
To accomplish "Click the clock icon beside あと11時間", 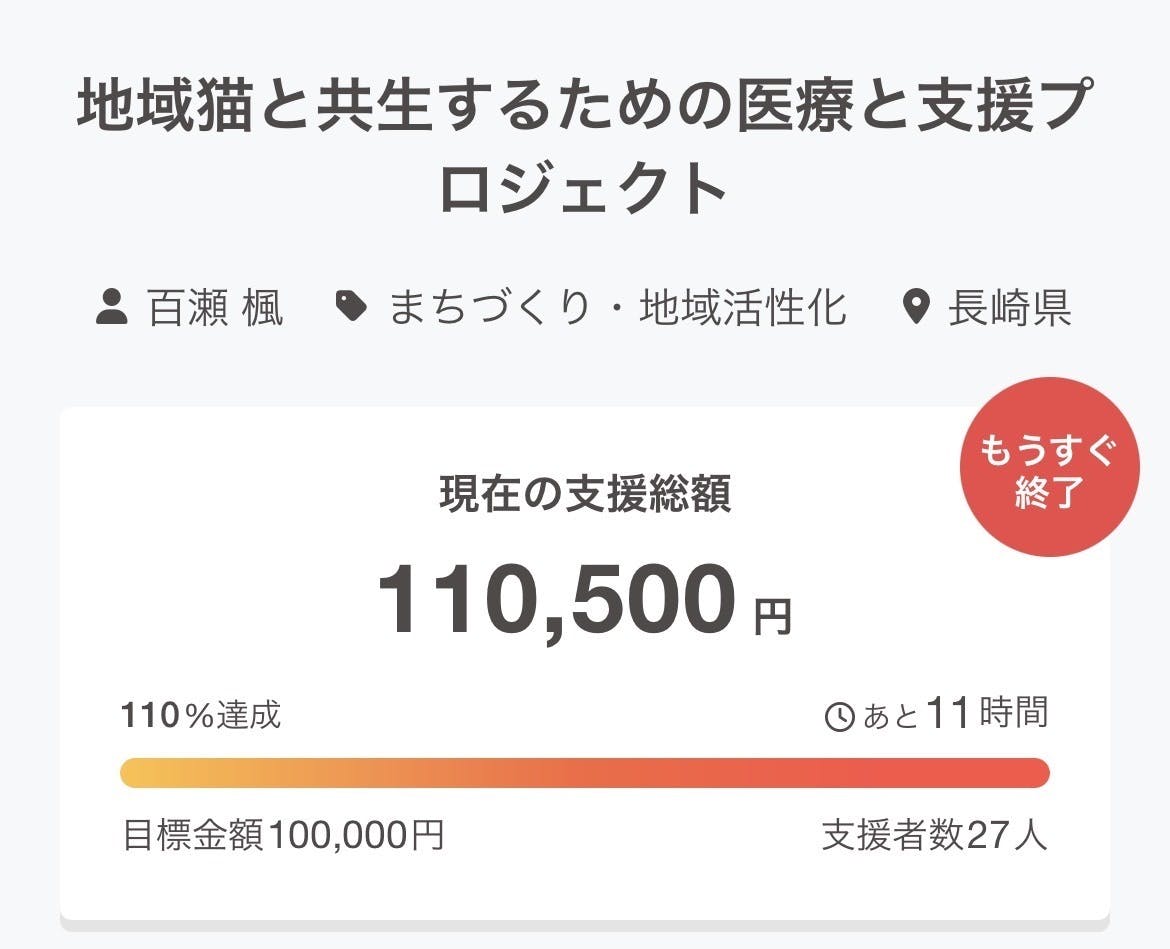I will pos(839,716).
